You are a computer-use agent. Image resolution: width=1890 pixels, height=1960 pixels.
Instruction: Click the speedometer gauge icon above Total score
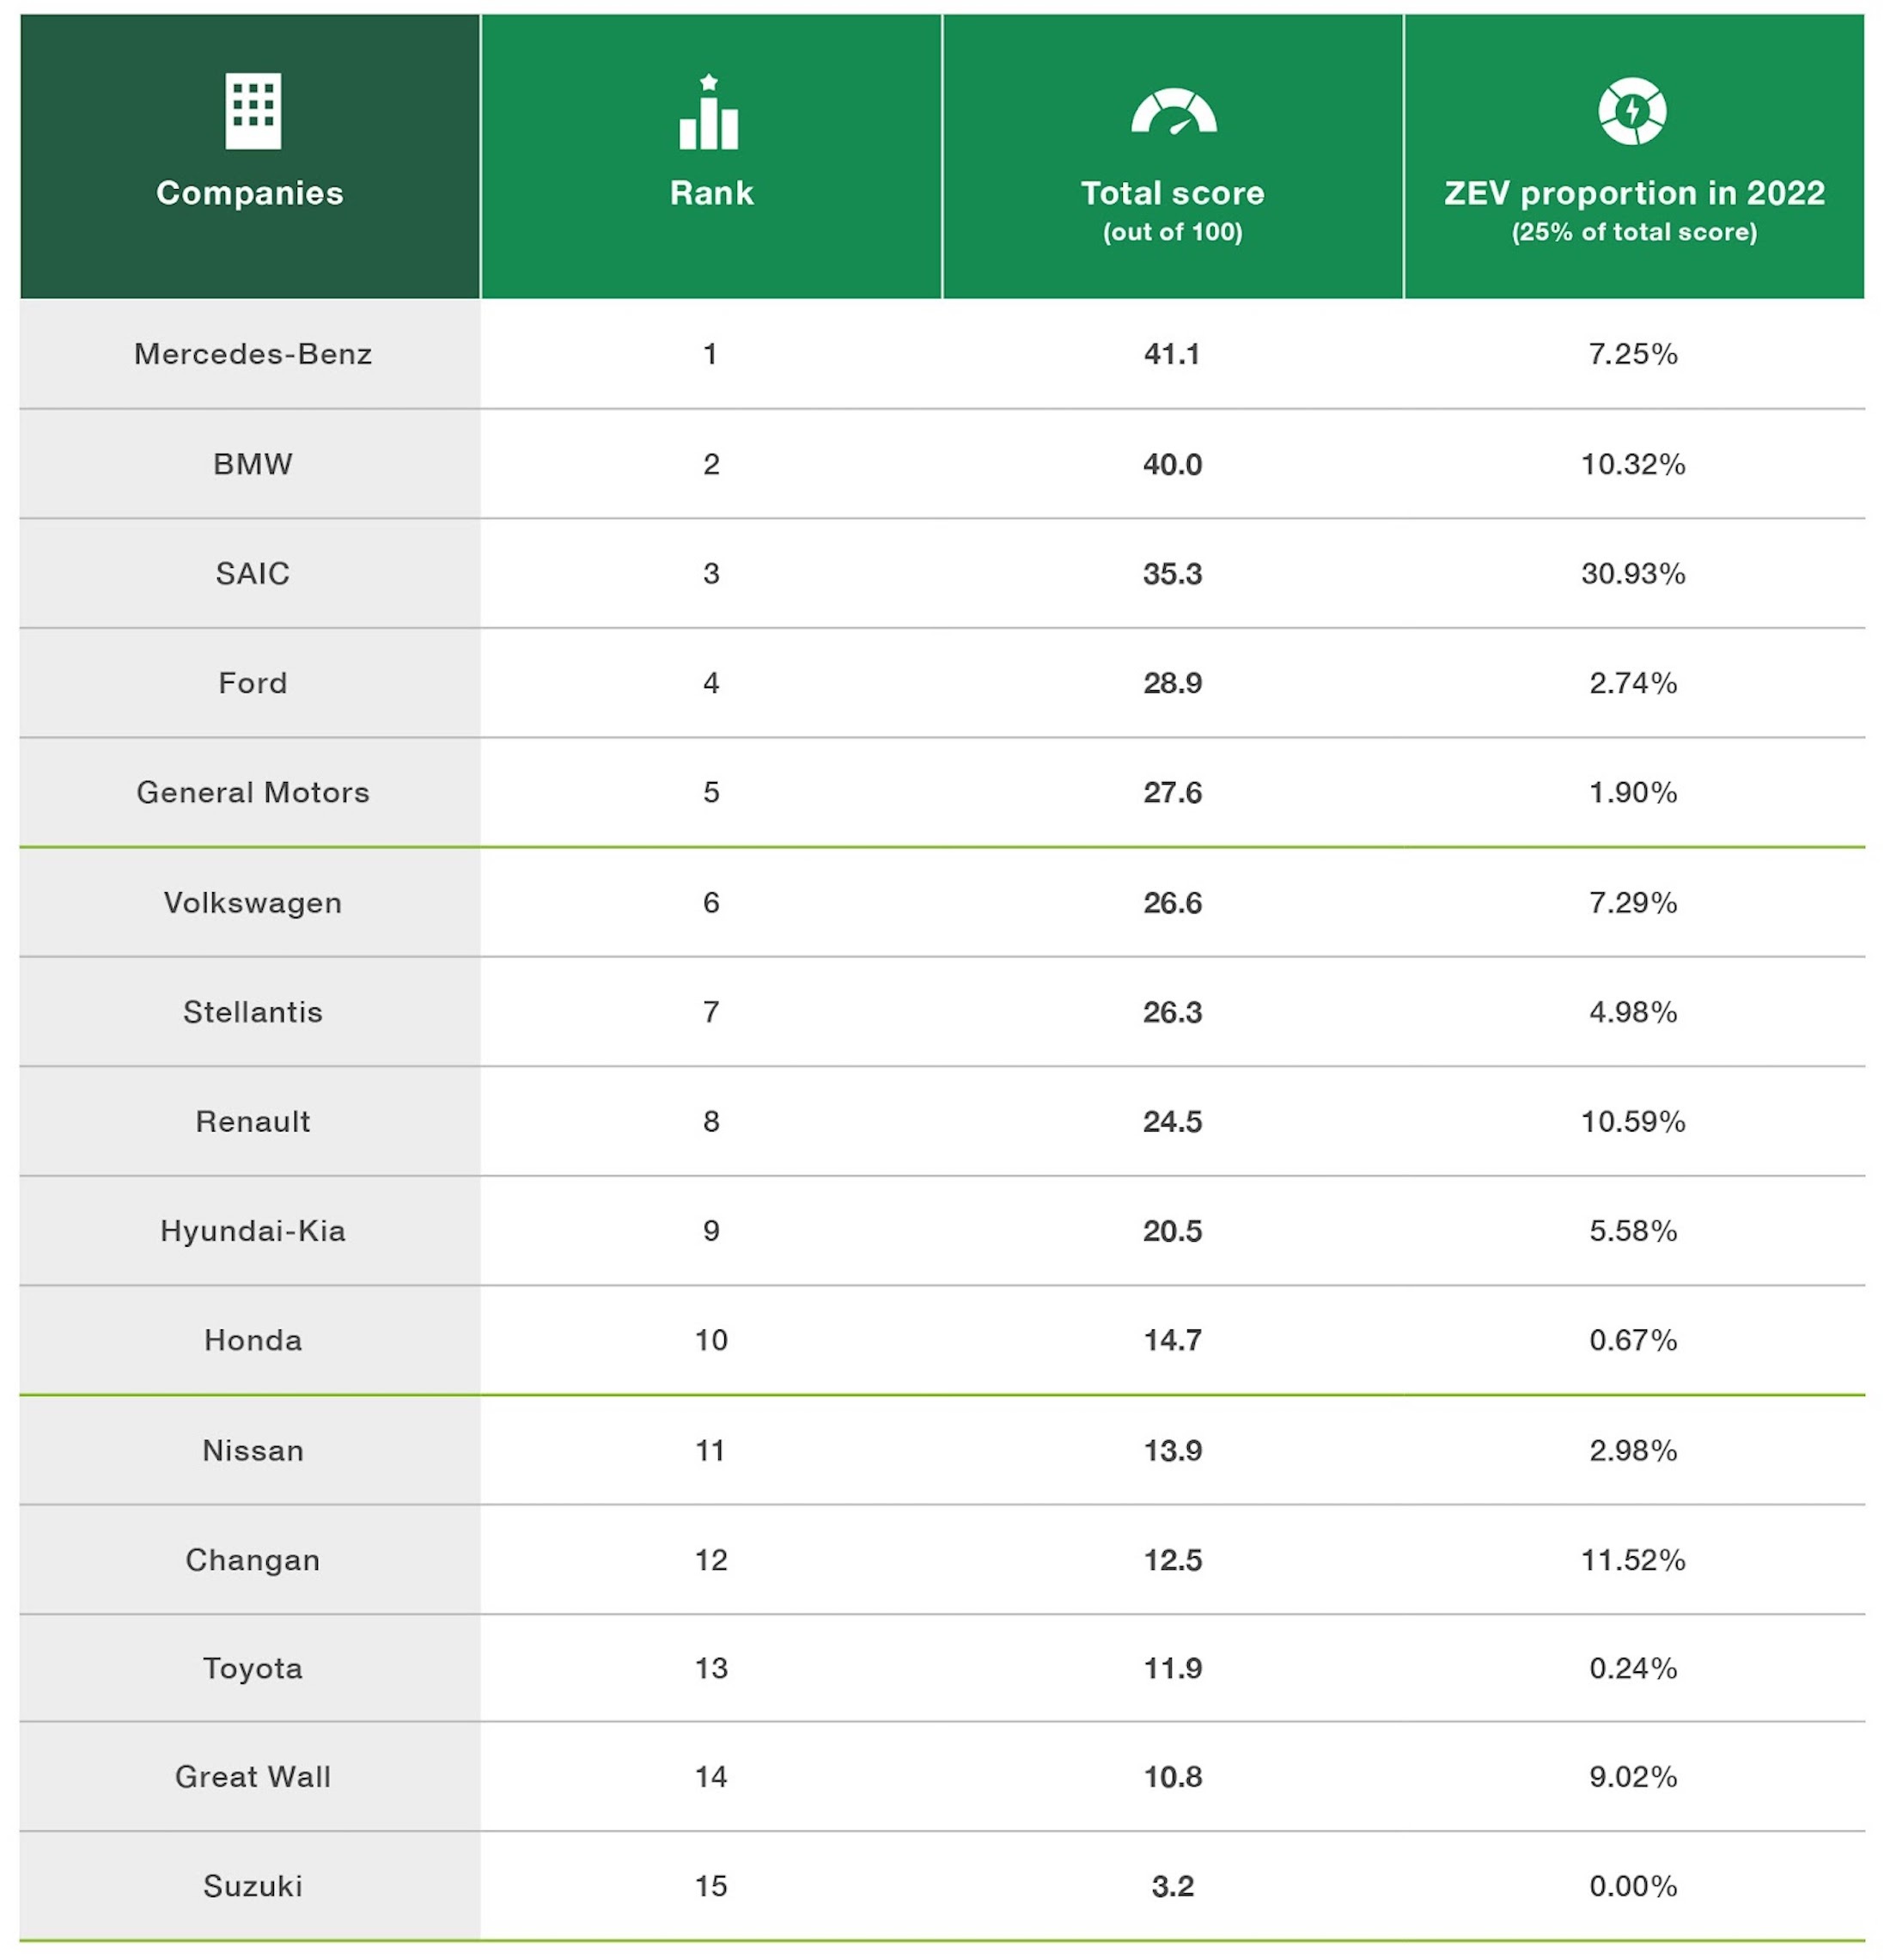point(1173,112)
